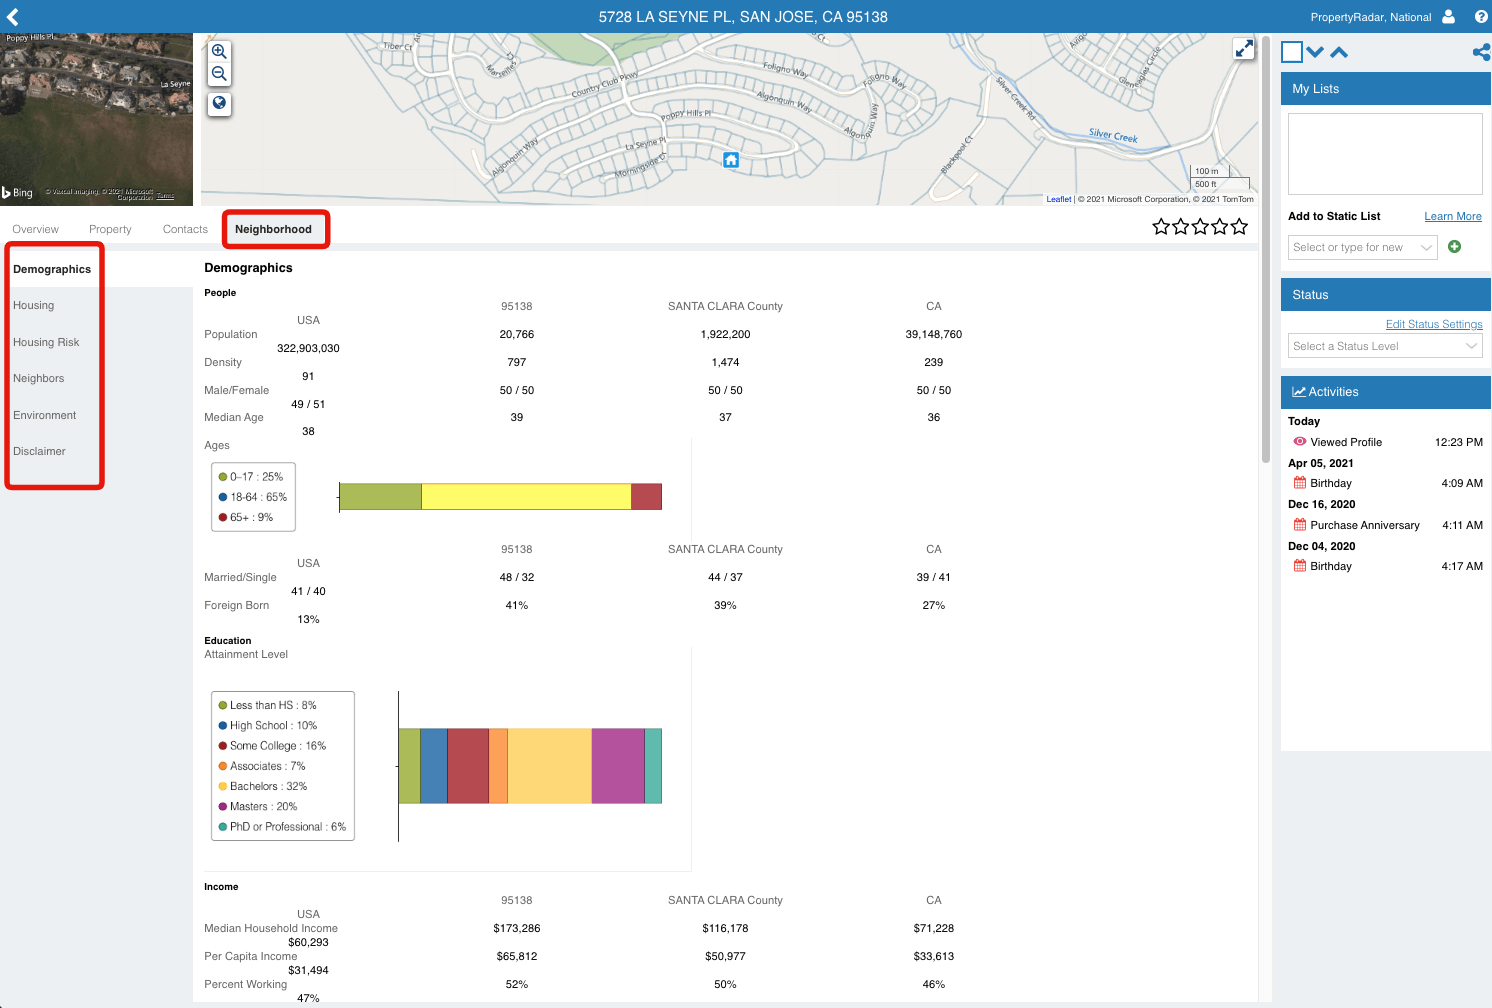The width and height of the screenshot is (1492, 1008).
Task: Go to next property down arrow
Action: click(1315, 52)
